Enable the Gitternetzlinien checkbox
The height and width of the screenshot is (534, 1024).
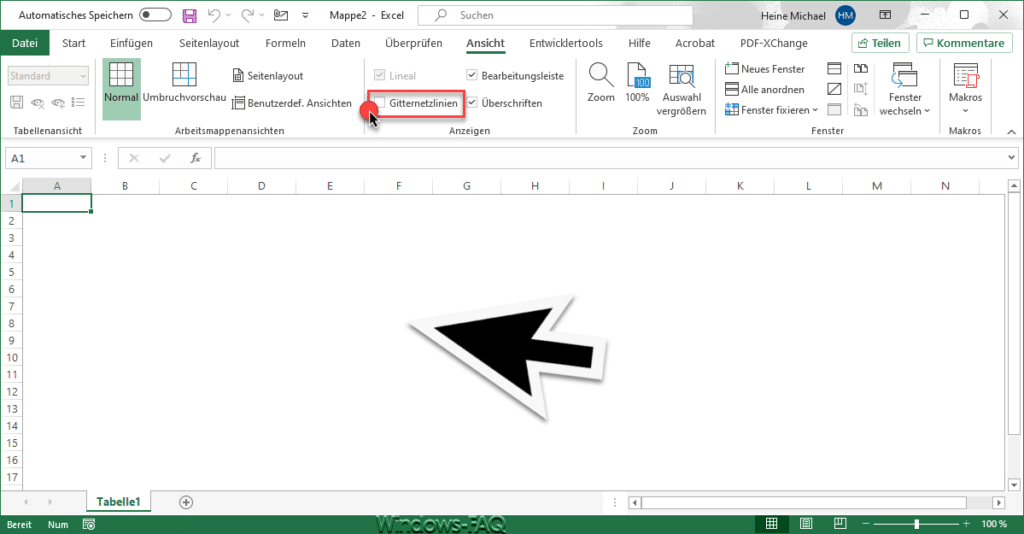(379, 102)
